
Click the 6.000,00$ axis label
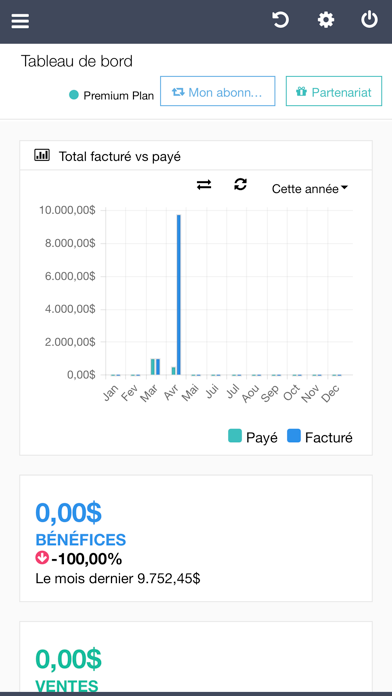tap(70, 276)
